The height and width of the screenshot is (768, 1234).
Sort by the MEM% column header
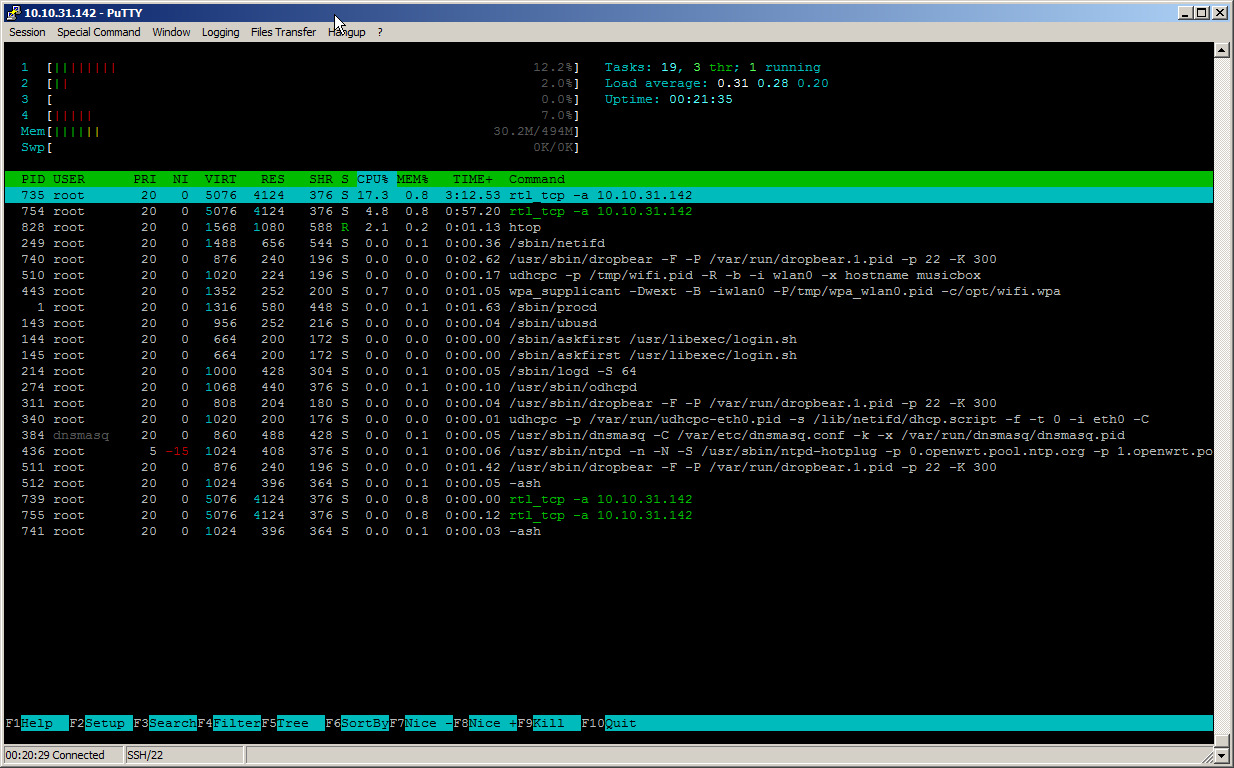coord(413,179)
